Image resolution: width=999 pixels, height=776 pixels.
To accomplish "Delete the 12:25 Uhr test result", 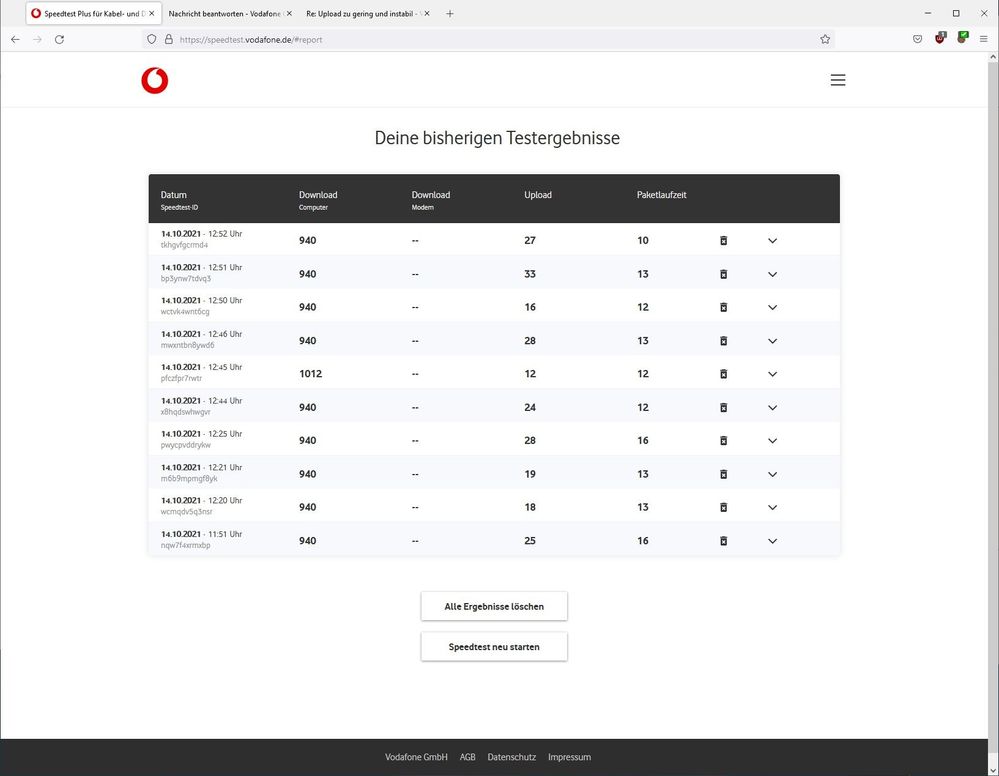I will pyautogui.click(x=723, y=441).
